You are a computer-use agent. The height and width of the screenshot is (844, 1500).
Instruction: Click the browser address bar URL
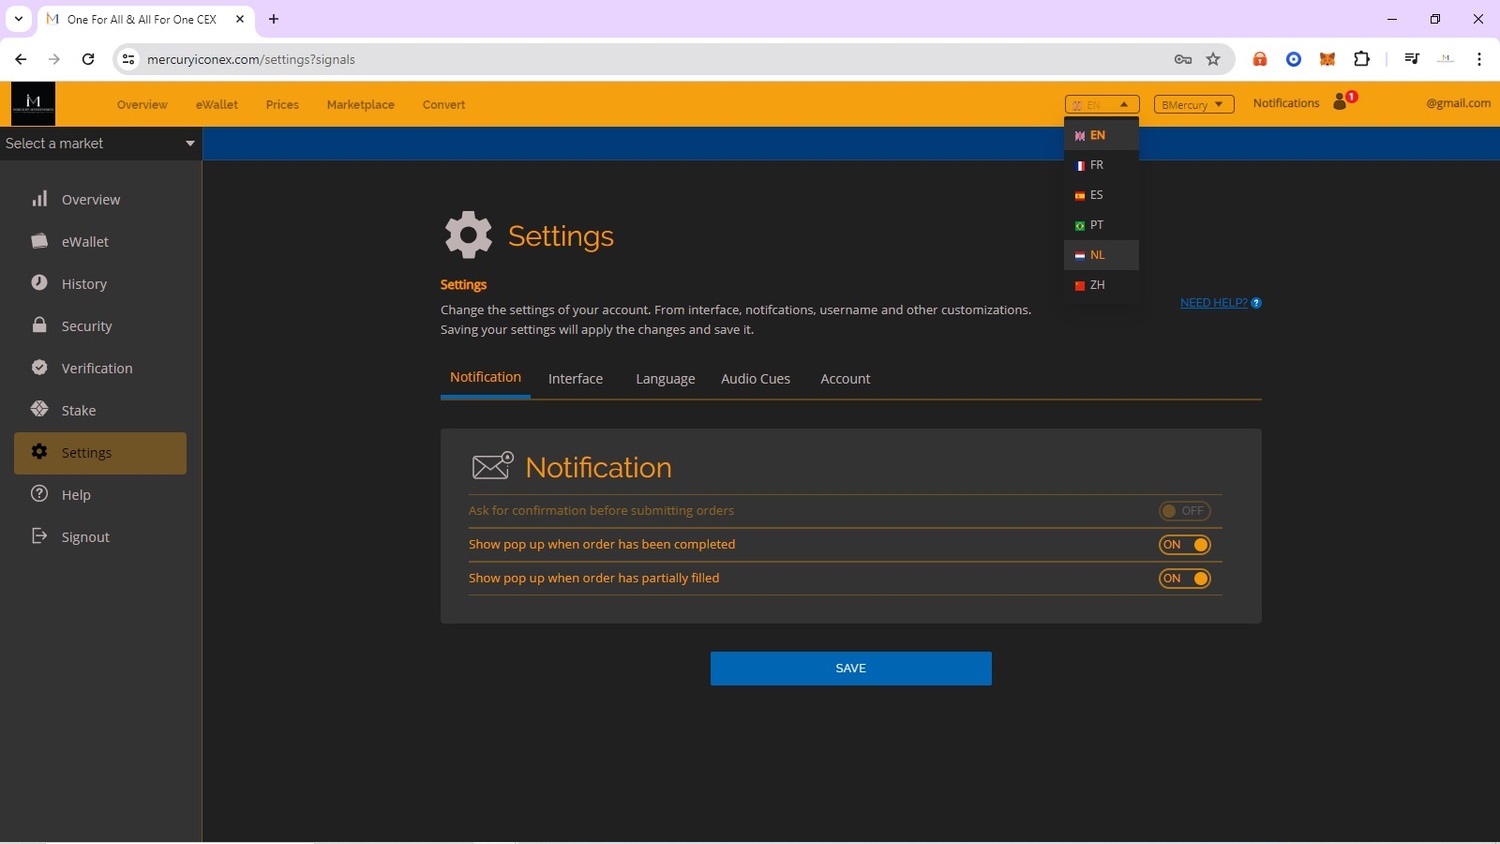(251, 59)
